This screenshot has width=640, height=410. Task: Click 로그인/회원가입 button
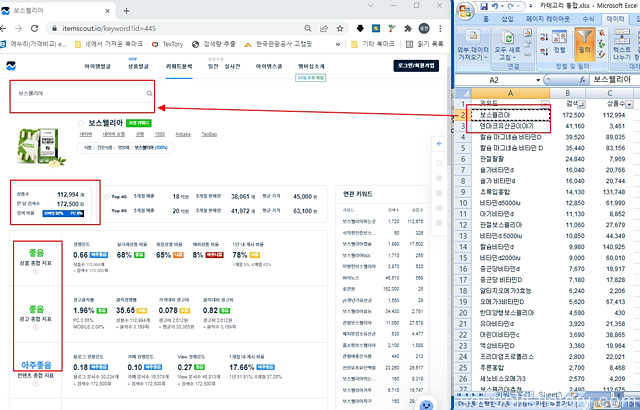point(416,66)
